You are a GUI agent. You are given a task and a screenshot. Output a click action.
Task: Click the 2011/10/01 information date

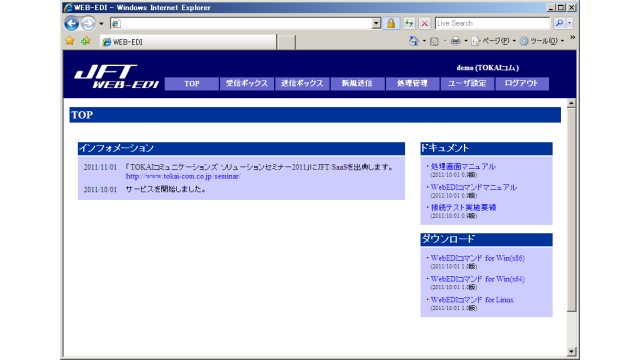[100, 189]
